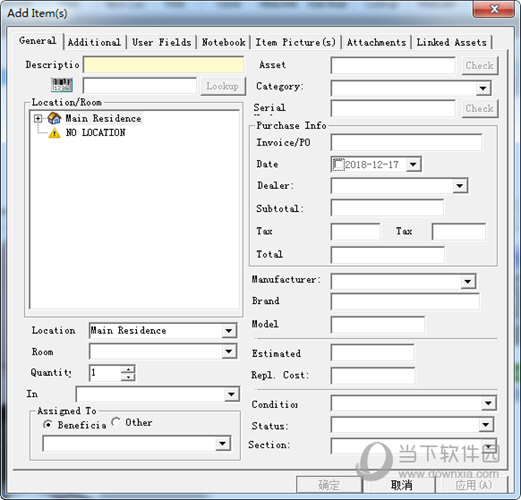The image size is (521, 500).
Task: Open the Date picker dropdown arrow
Action: pyautogui.click(x=413, y=164)
